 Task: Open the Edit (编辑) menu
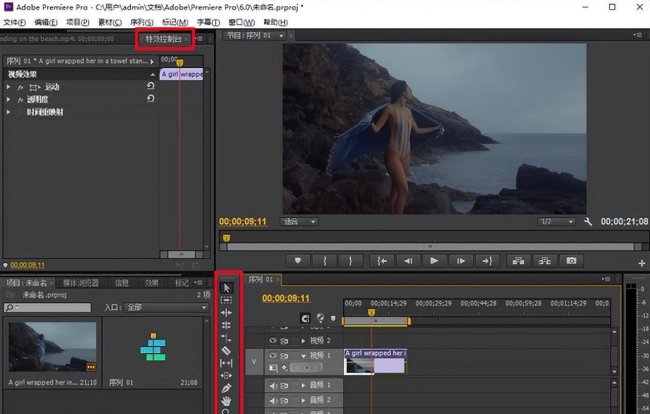[x=46, y=22]
